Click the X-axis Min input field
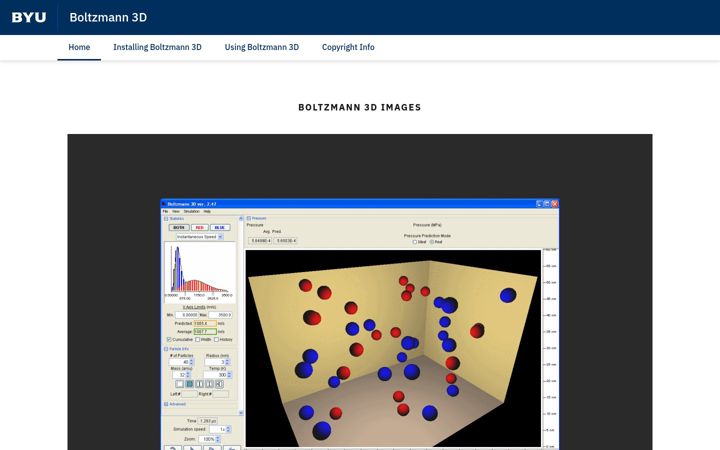720x450 pixels. point(186,315)
